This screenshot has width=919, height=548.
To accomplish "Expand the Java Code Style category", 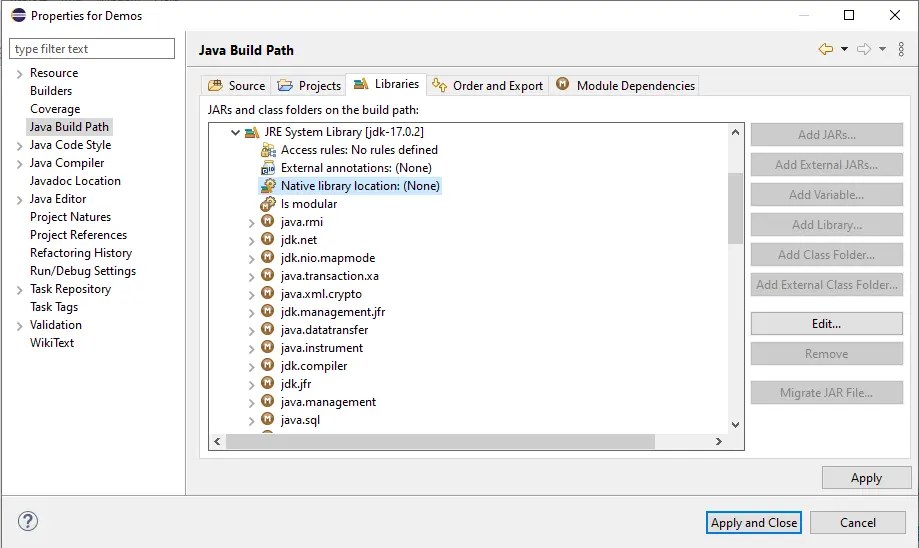I will (x=19, y=146).
